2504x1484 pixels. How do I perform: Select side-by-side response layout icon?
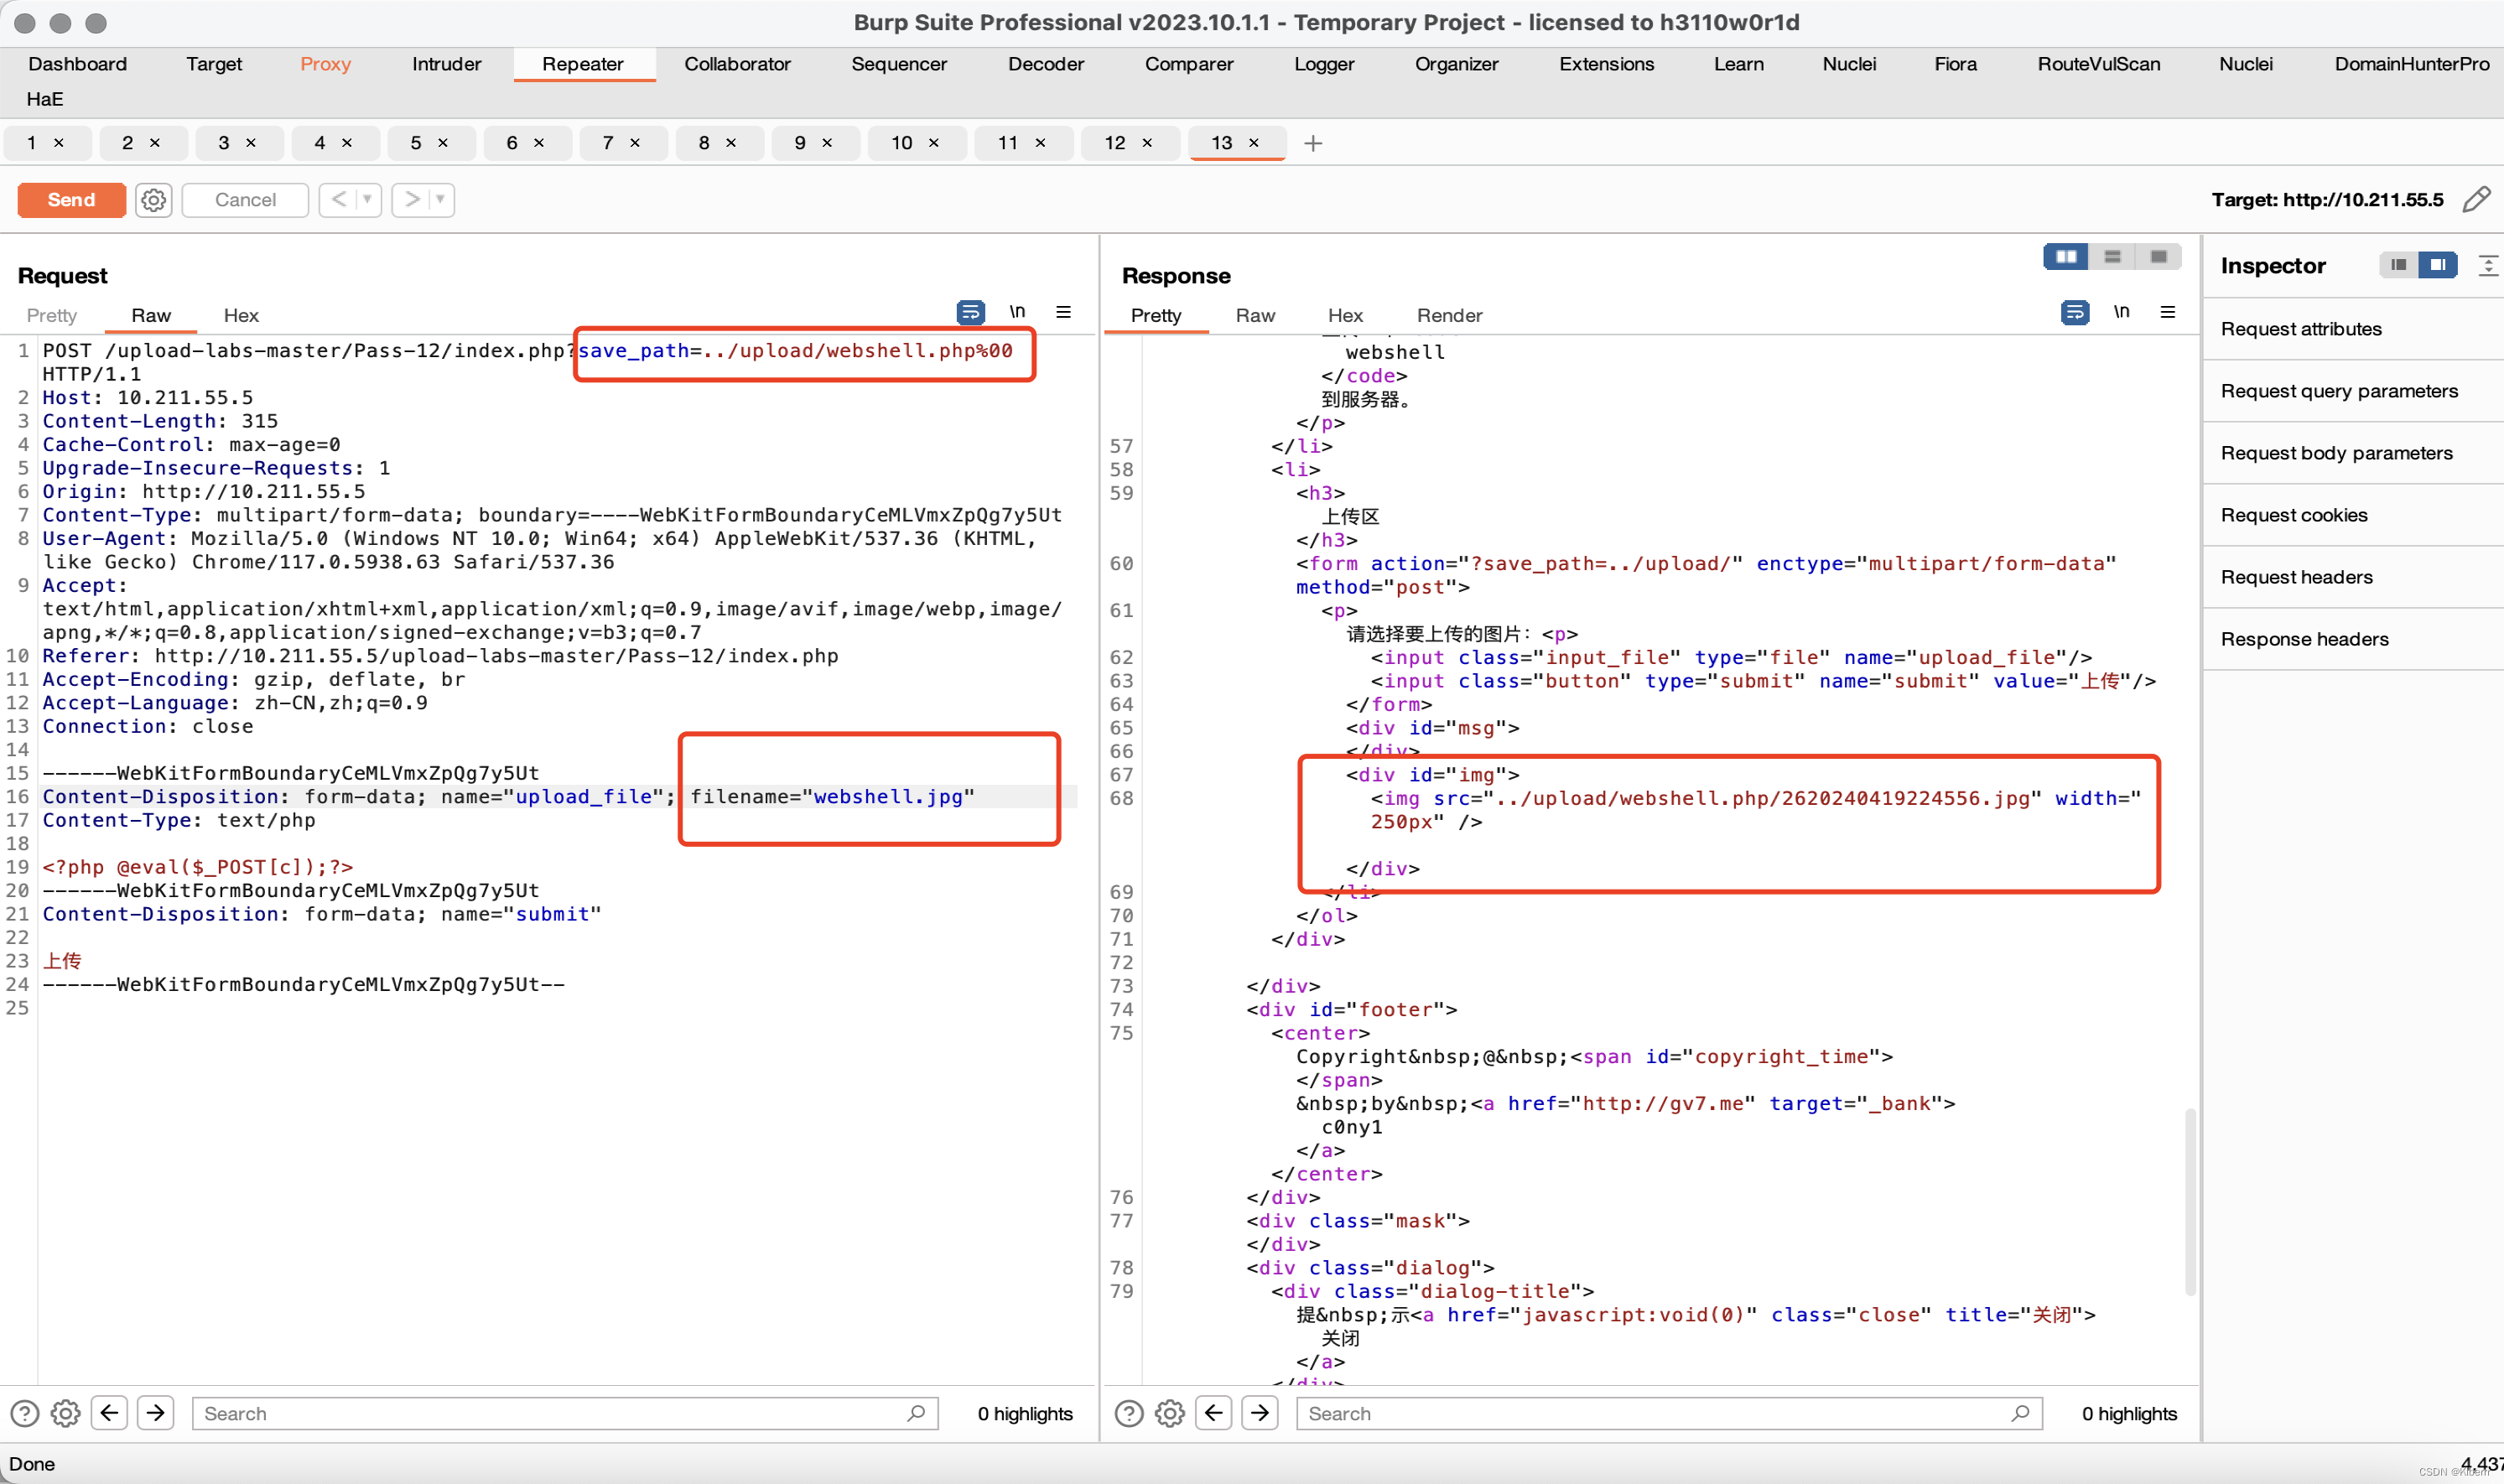click(x=2065, y=257)
